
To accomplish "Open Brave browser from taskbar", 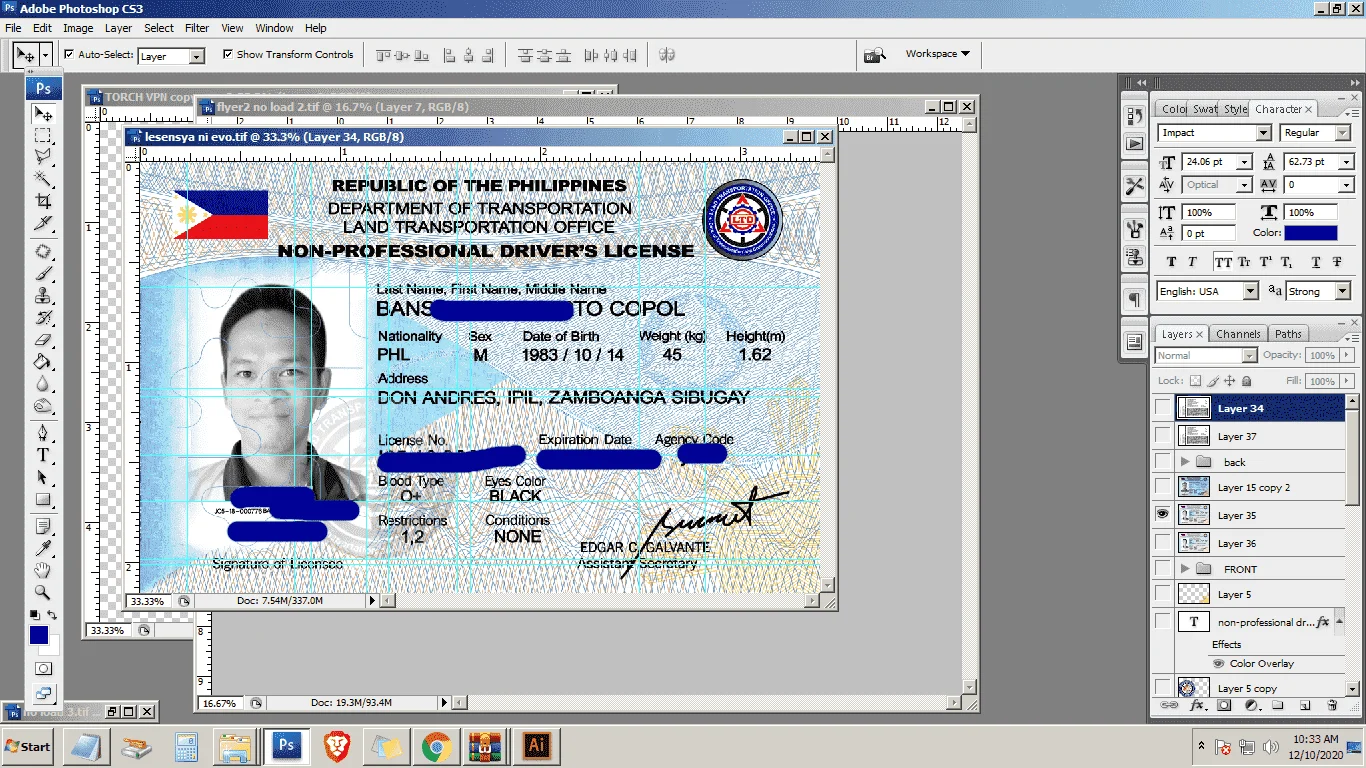I will coord(337,746).
